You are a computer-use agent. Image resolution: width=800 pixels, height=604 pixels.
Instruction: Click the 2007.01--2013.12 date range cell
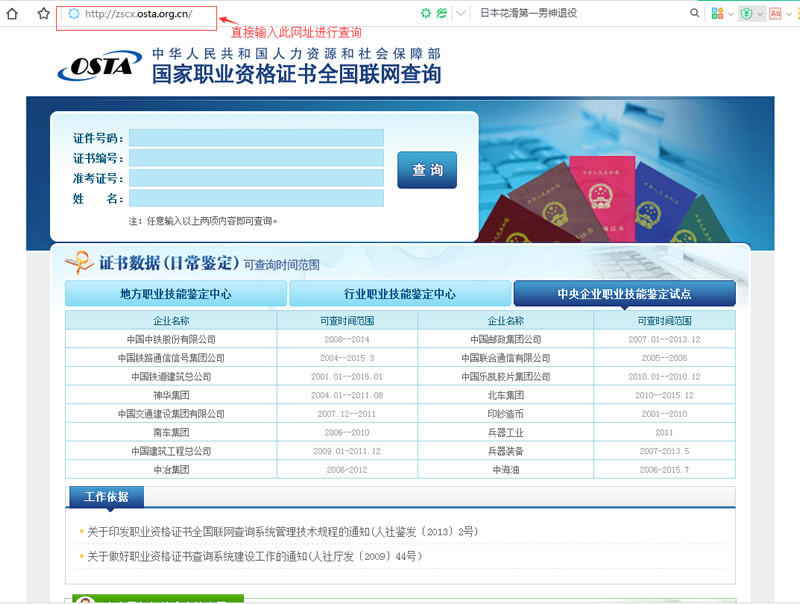click(664, 339)
